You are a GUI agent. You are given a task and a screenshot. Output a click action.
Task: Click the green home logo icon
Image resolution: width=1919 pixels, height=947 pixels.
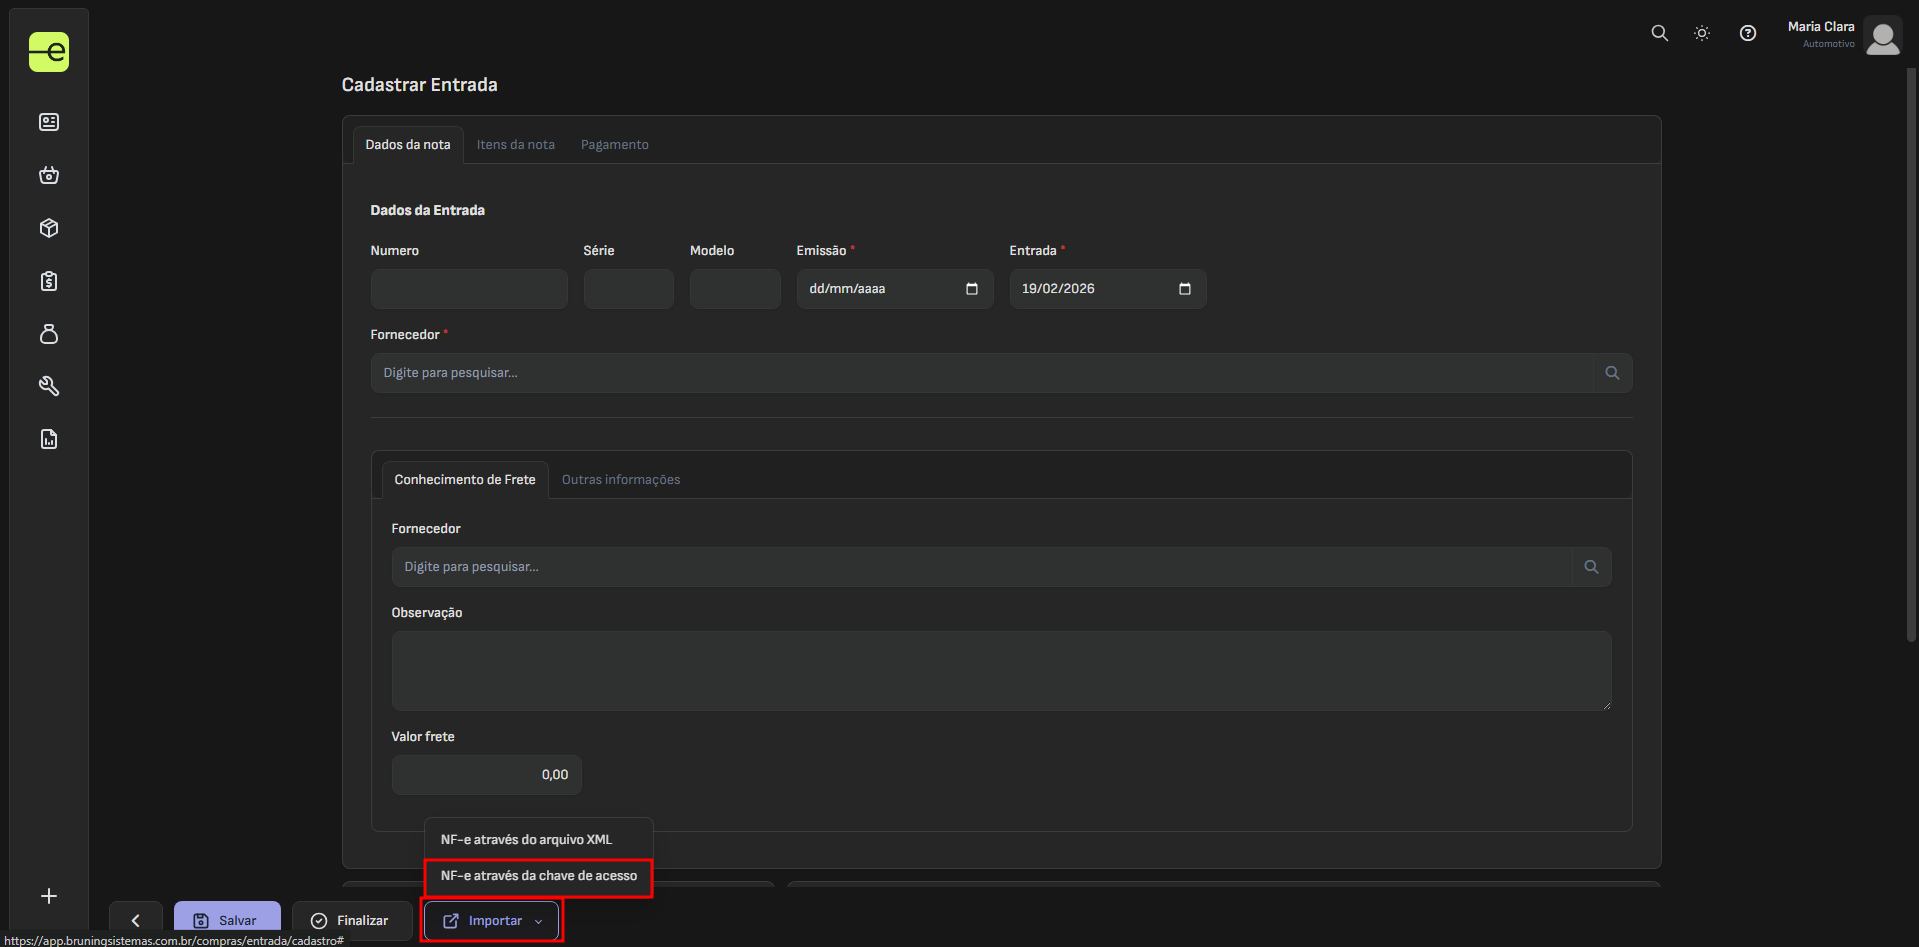click(49, 52)
